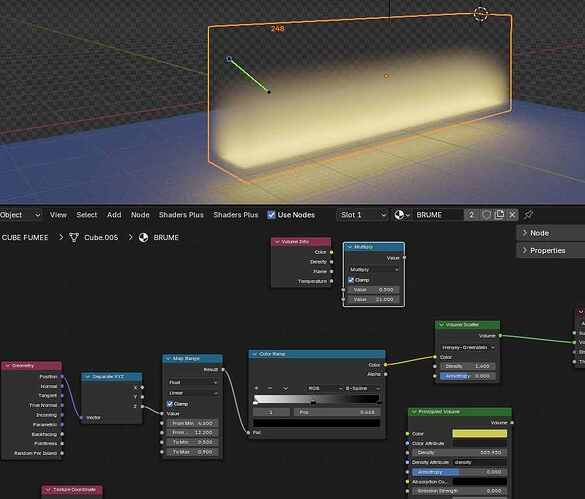
Task: Click the BRUME material sphere icon in breadcrumb
Action: (143, 237)
